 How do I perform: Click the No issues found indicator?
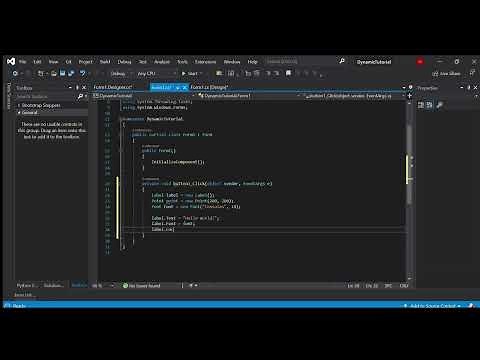[142, 286]
